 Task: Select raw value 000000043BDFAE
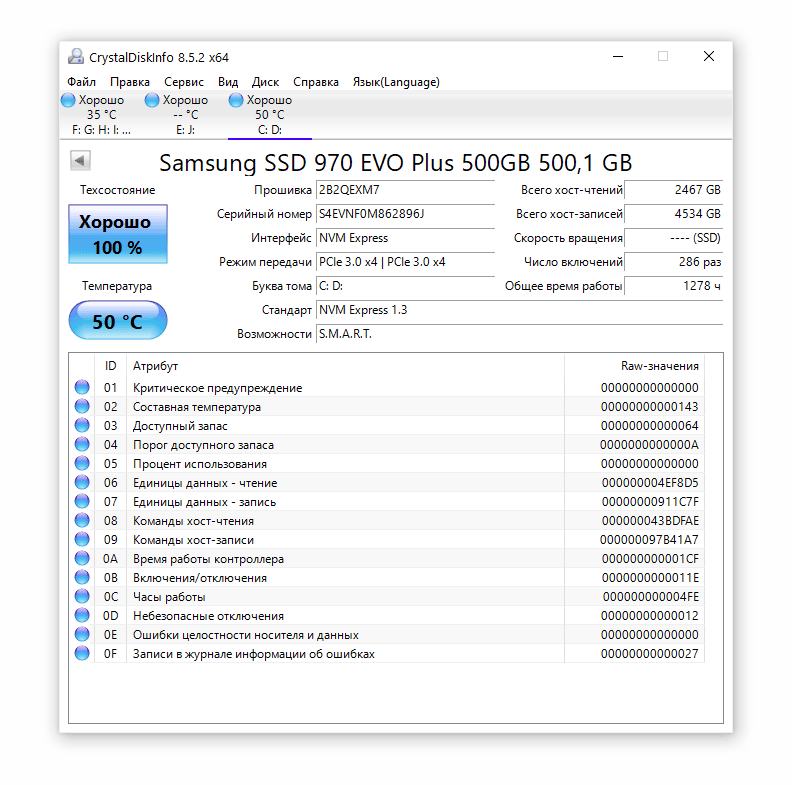tap(650, 521)
